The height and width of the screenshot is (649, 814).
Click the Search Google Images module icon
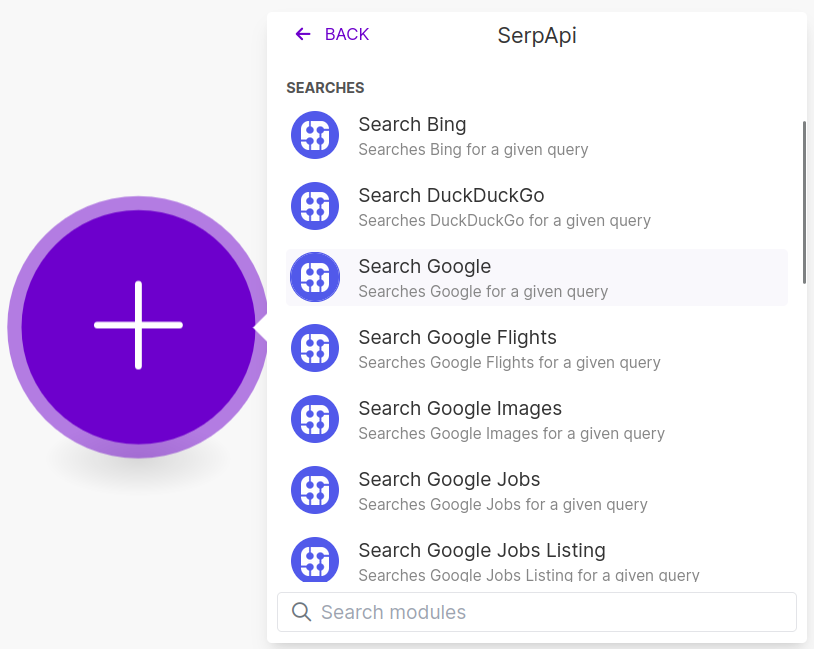coord(315,419)
